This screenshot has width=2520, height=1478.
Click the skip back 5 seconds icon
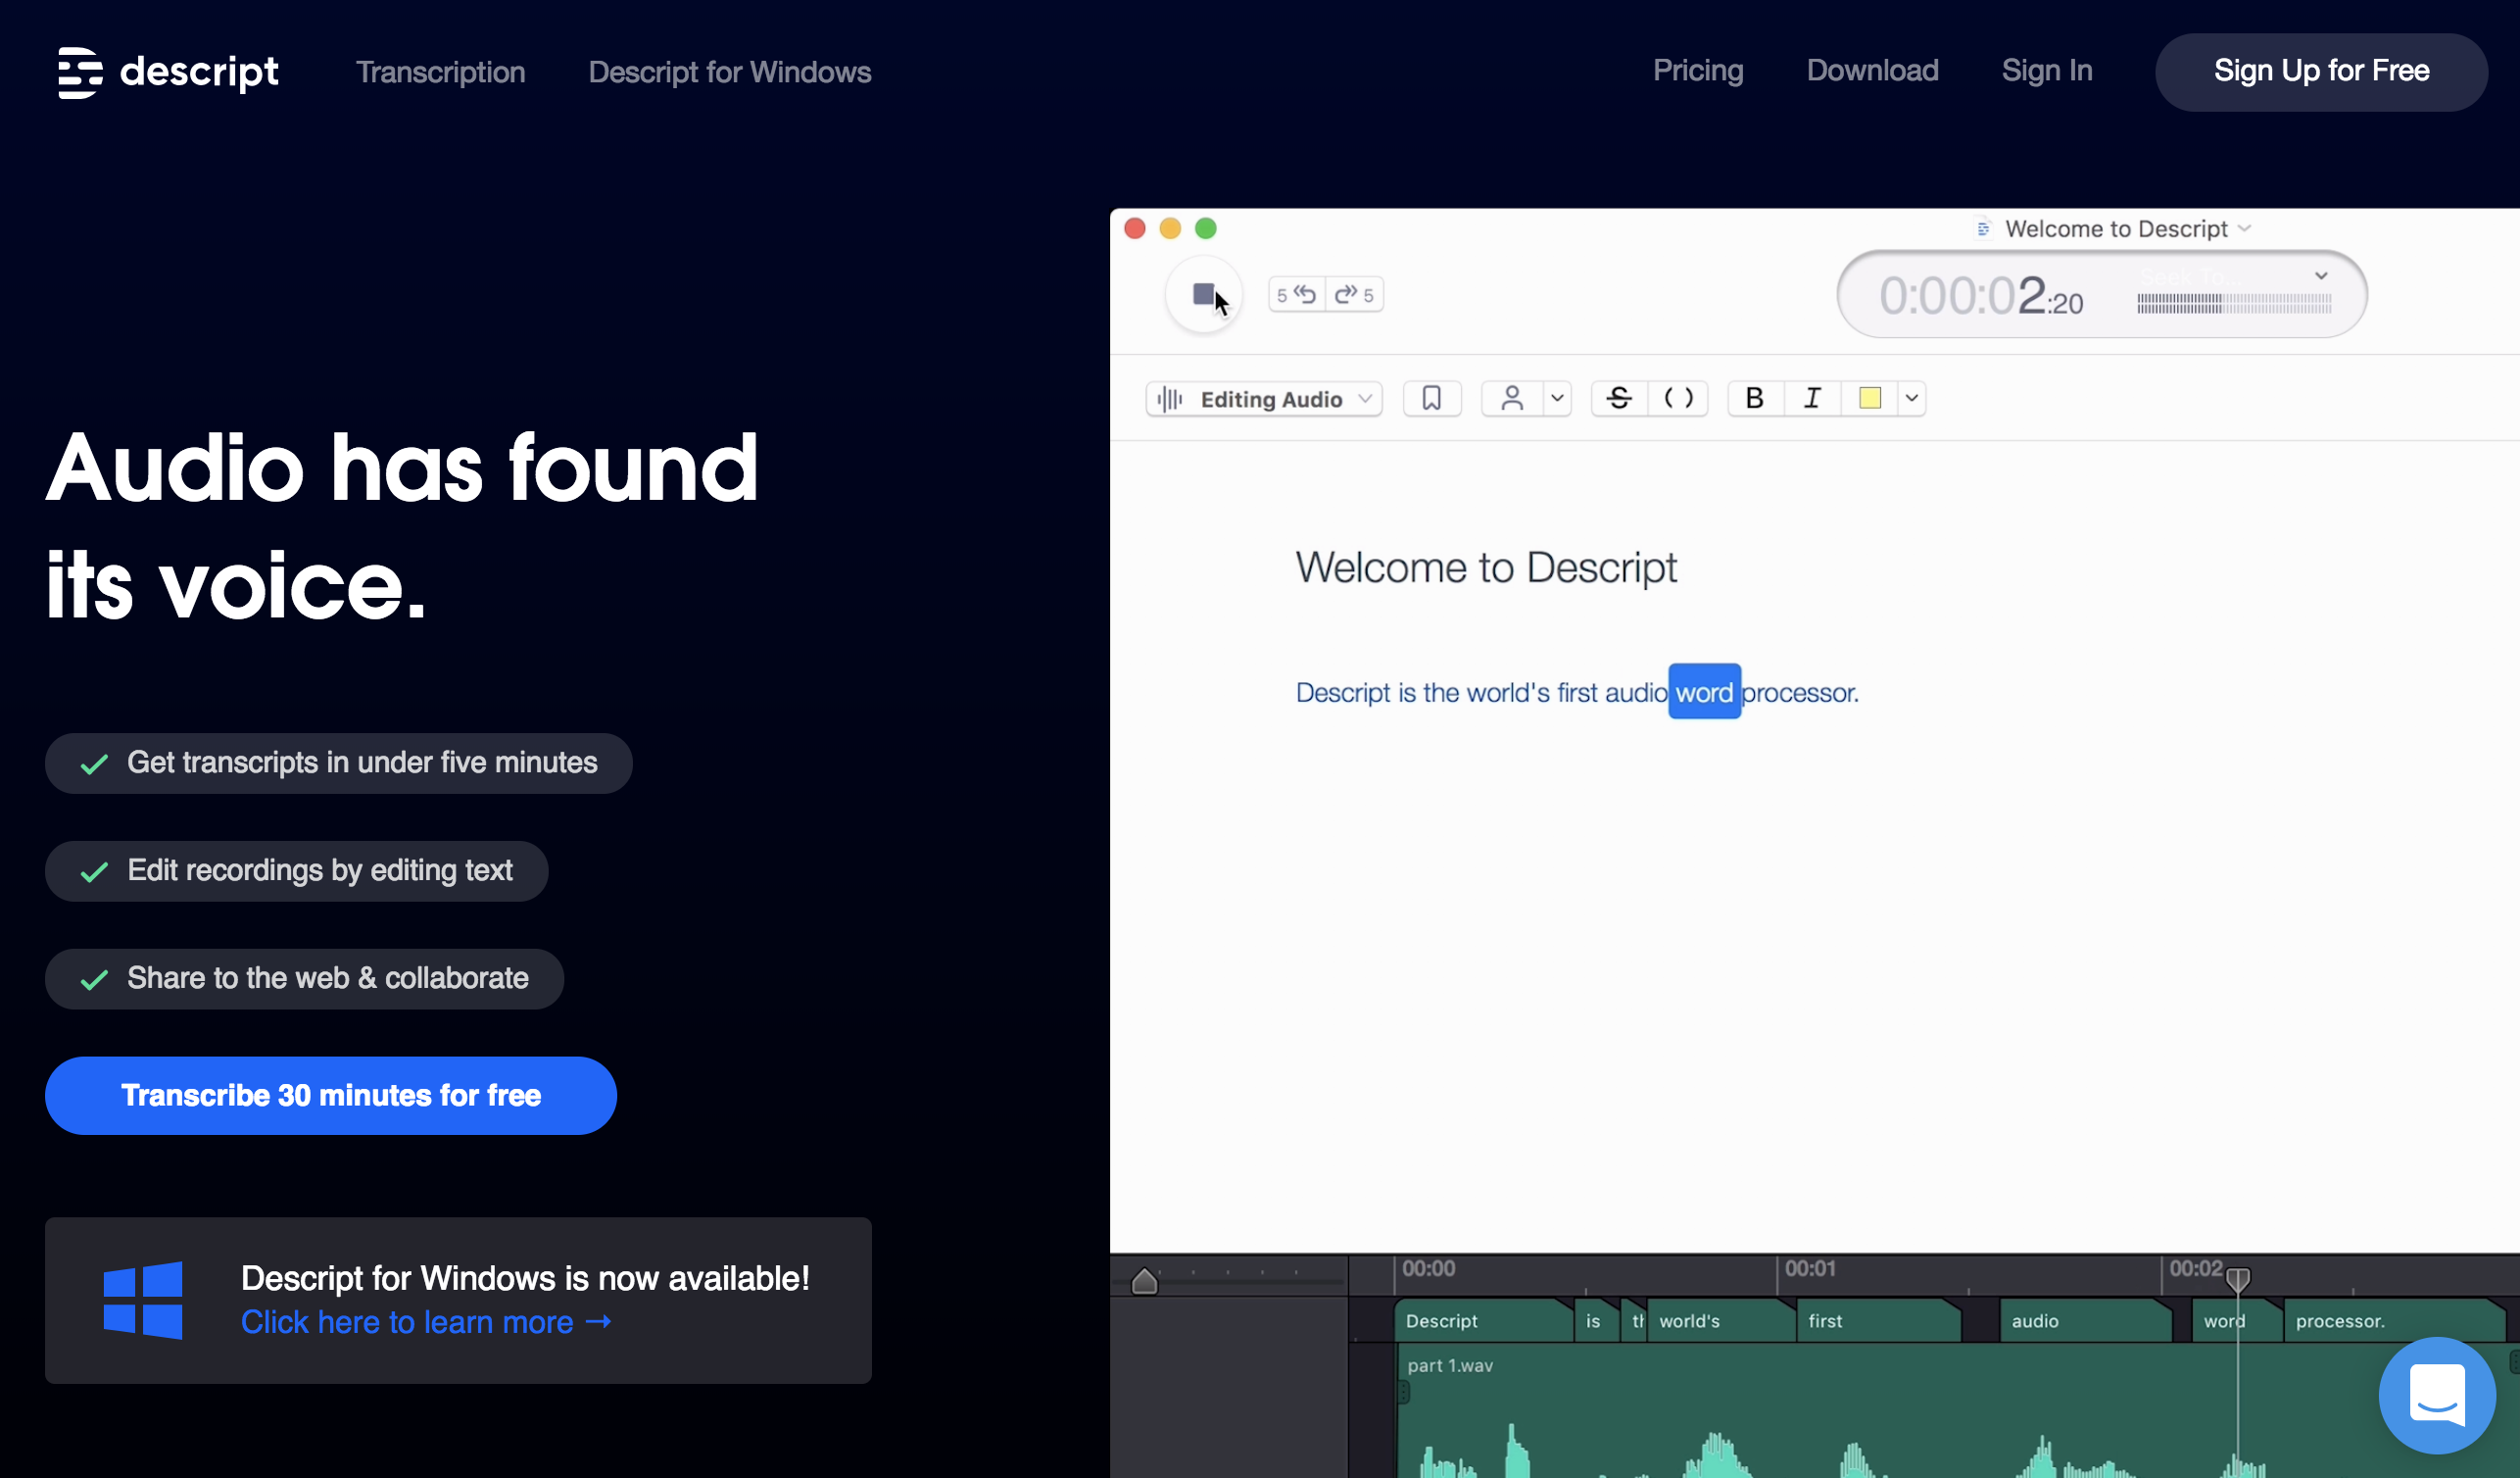pos(1297,294)
